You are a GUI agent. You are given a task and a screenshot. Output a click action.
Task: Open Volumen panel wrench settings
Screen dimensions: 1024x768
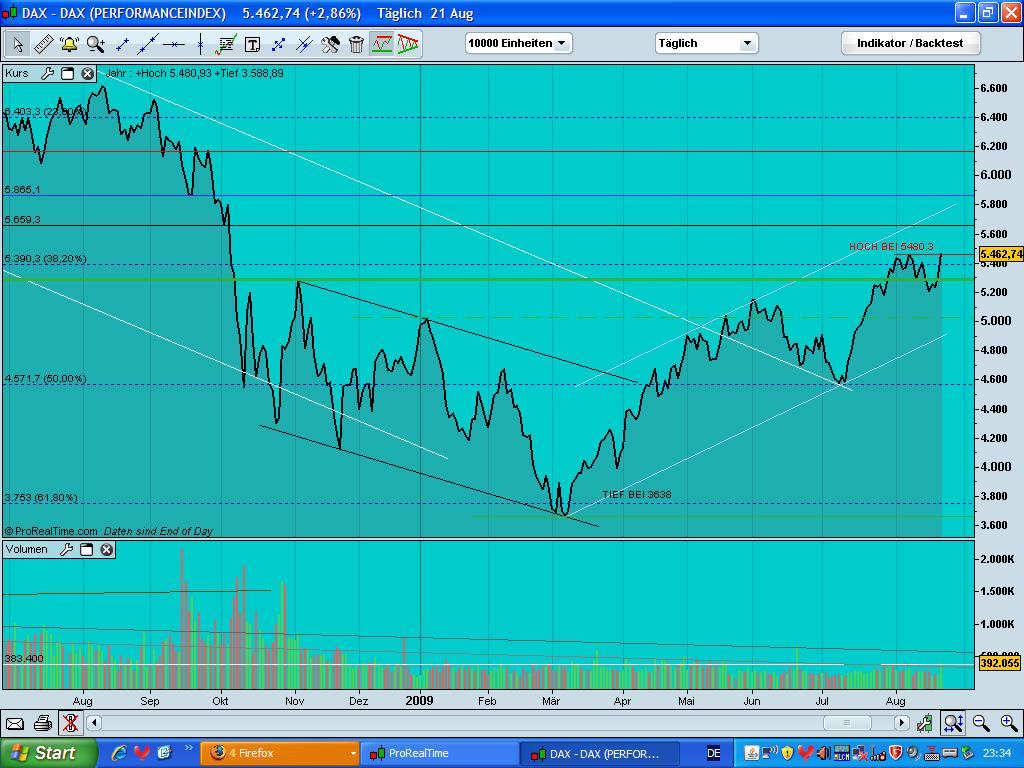pyautogui.click(x=66, y=549)
